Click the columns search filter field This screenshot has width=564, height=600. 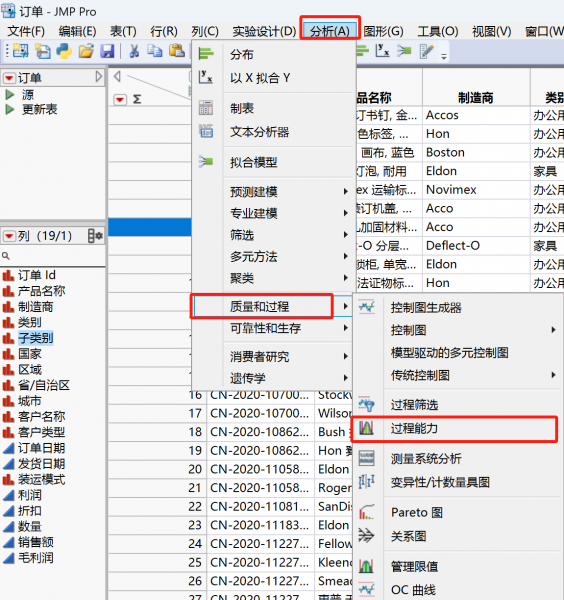click(53, 256)
